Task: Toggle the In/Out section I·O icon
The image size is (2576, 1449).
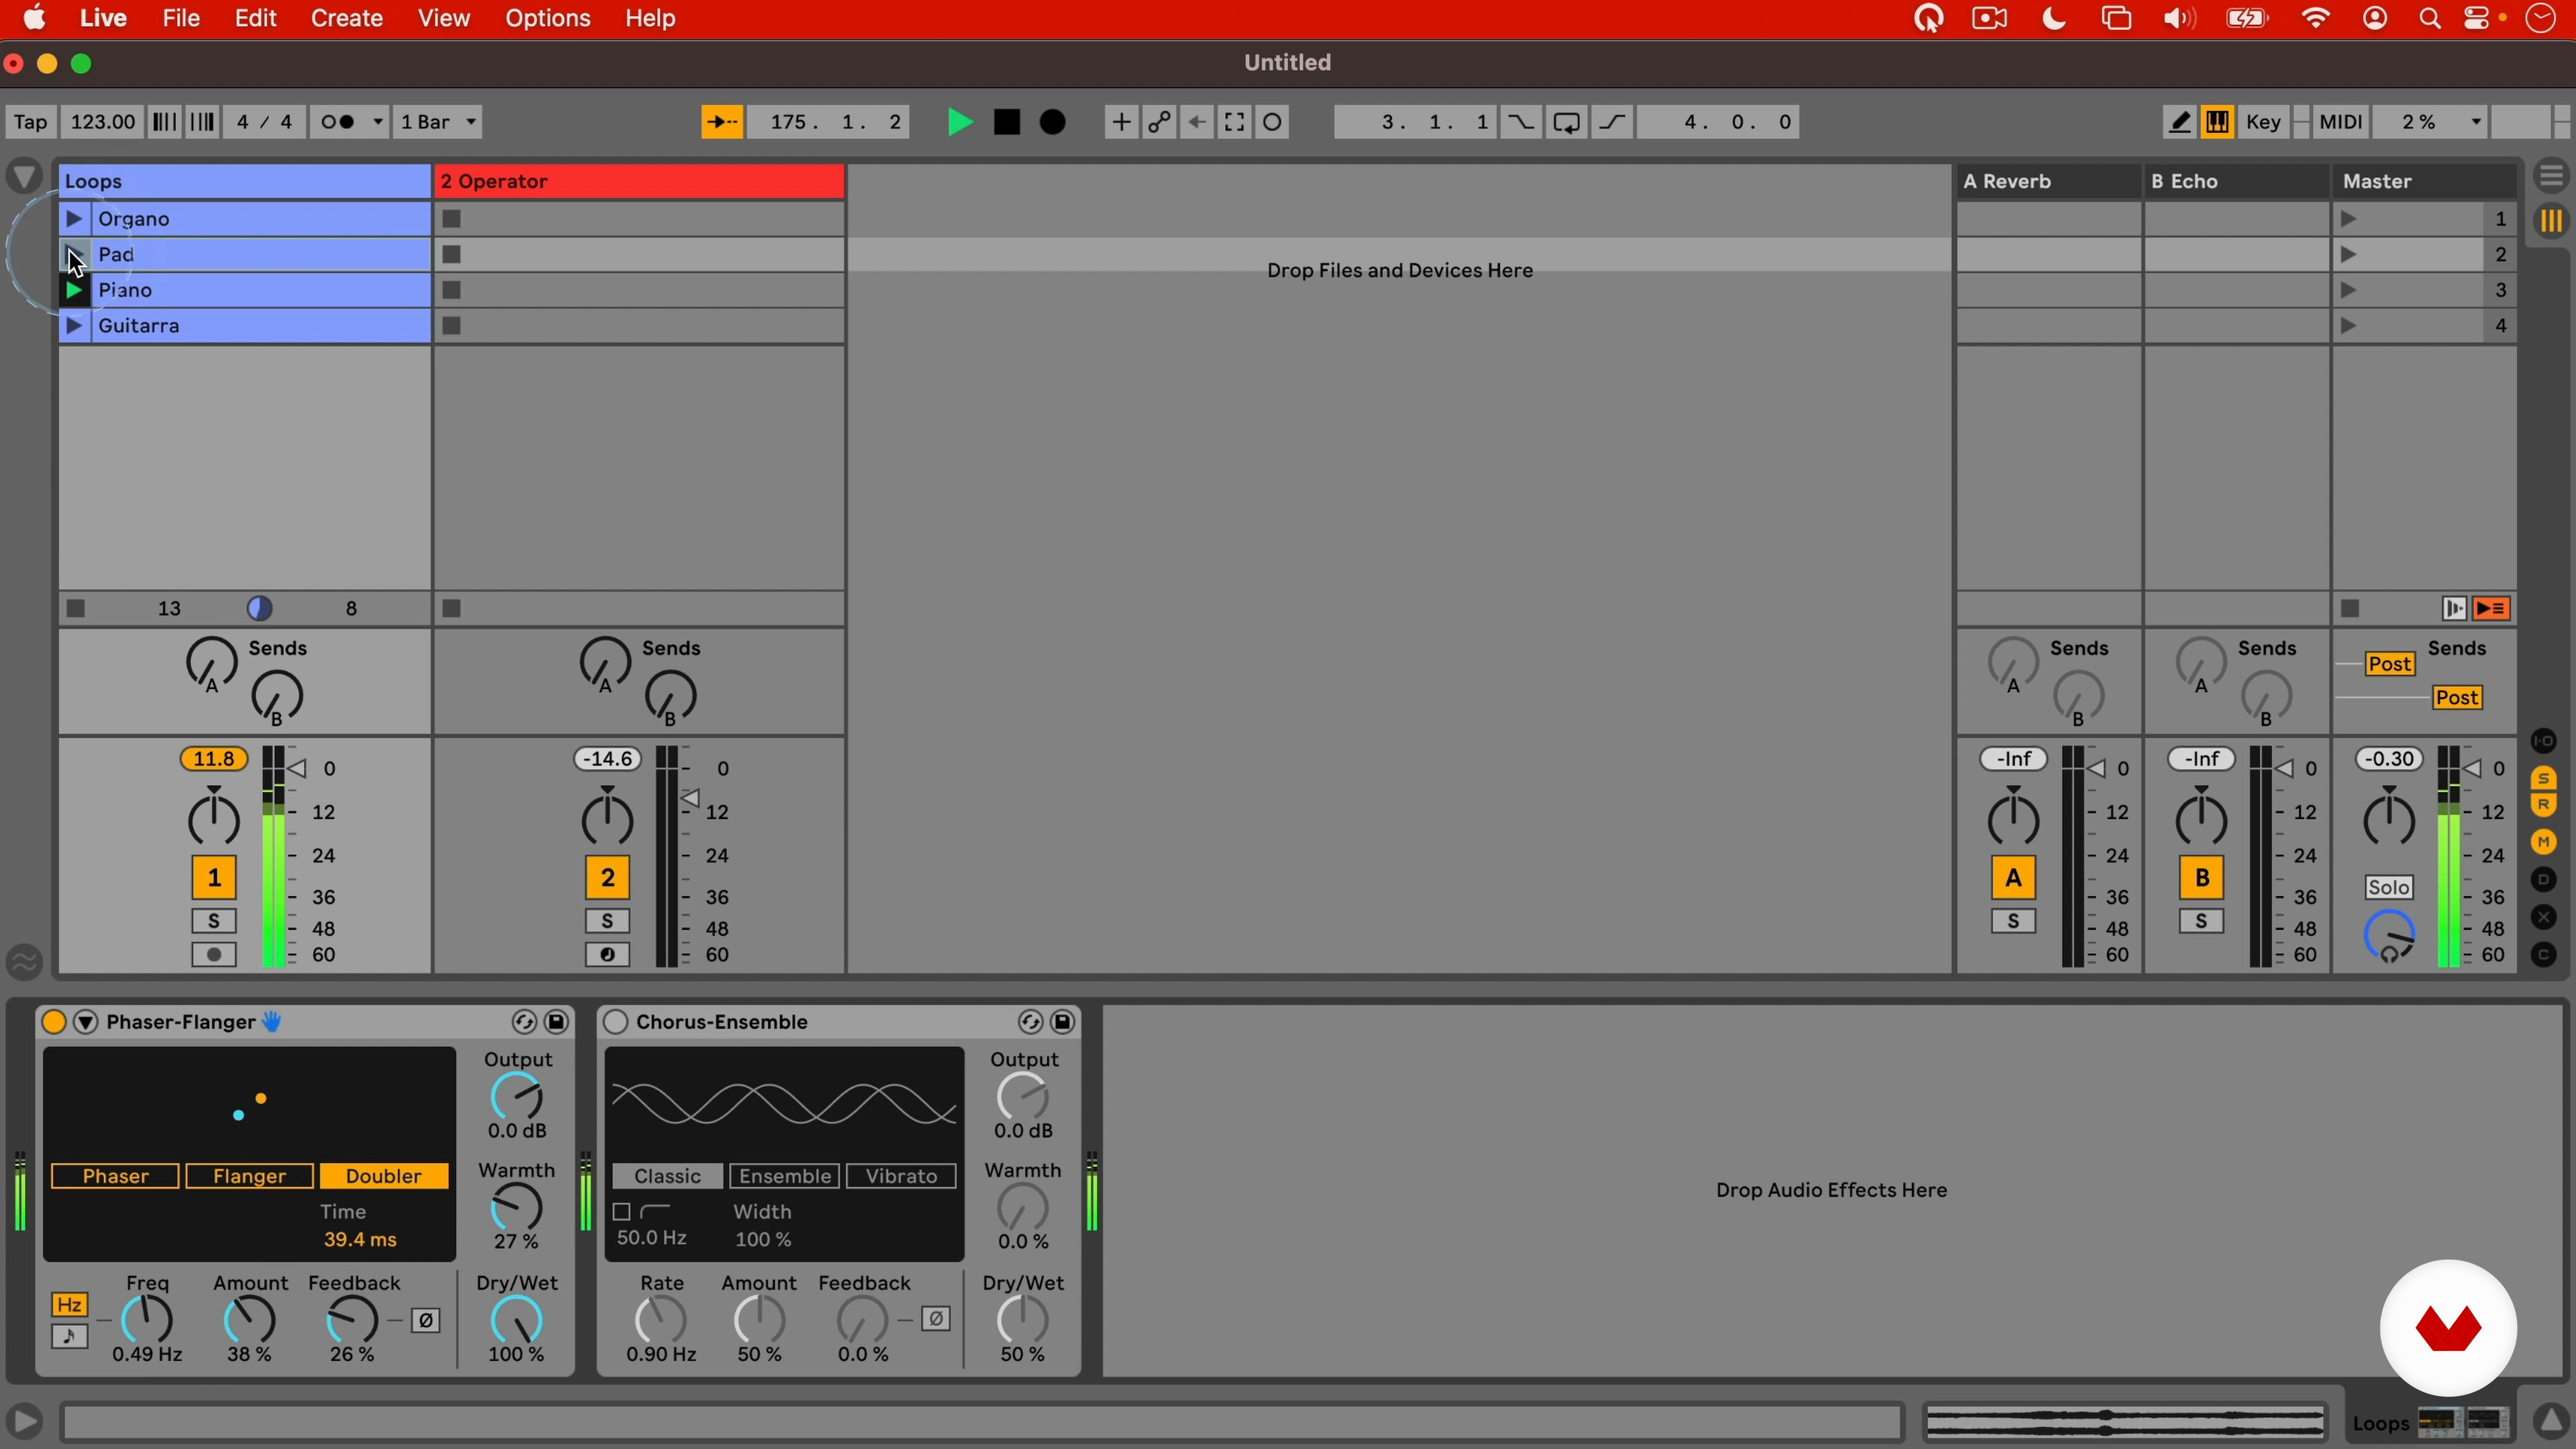Action: click(2544, 741)
